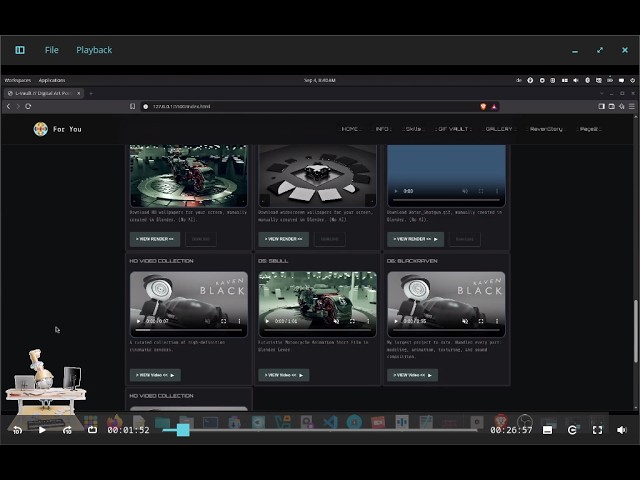
Task: Click View Render under widescreen wallpapers card
Action: point(283,239)
